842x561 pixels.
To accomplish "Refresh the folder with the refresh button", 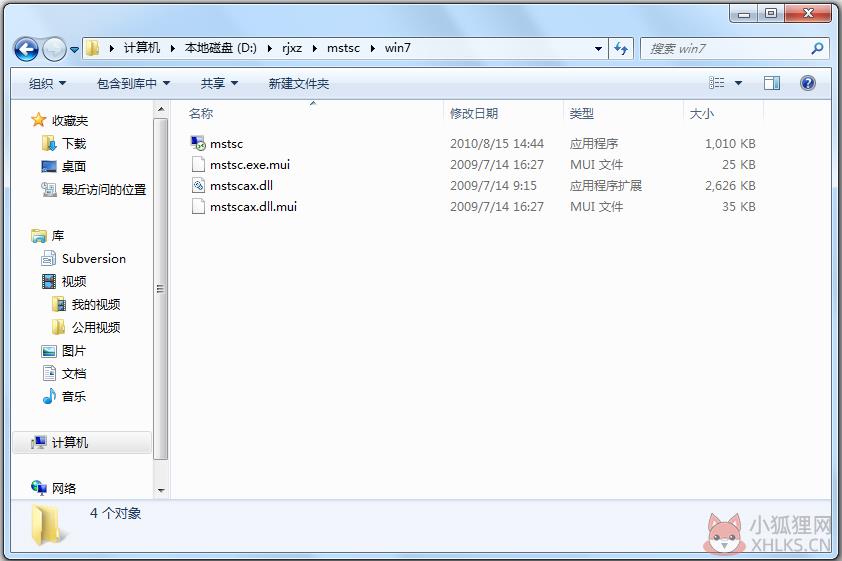I will pos(621,48).
